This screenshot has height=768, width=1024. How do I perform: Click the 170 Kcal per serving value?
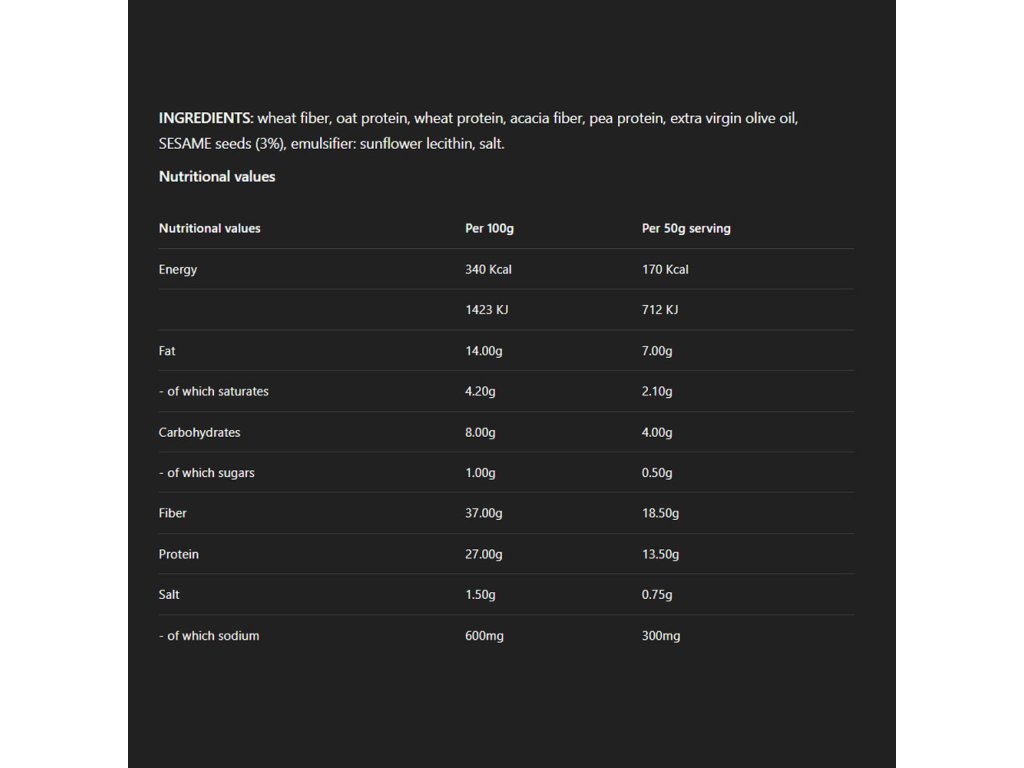pyautogui.click(x=665, y=269)
